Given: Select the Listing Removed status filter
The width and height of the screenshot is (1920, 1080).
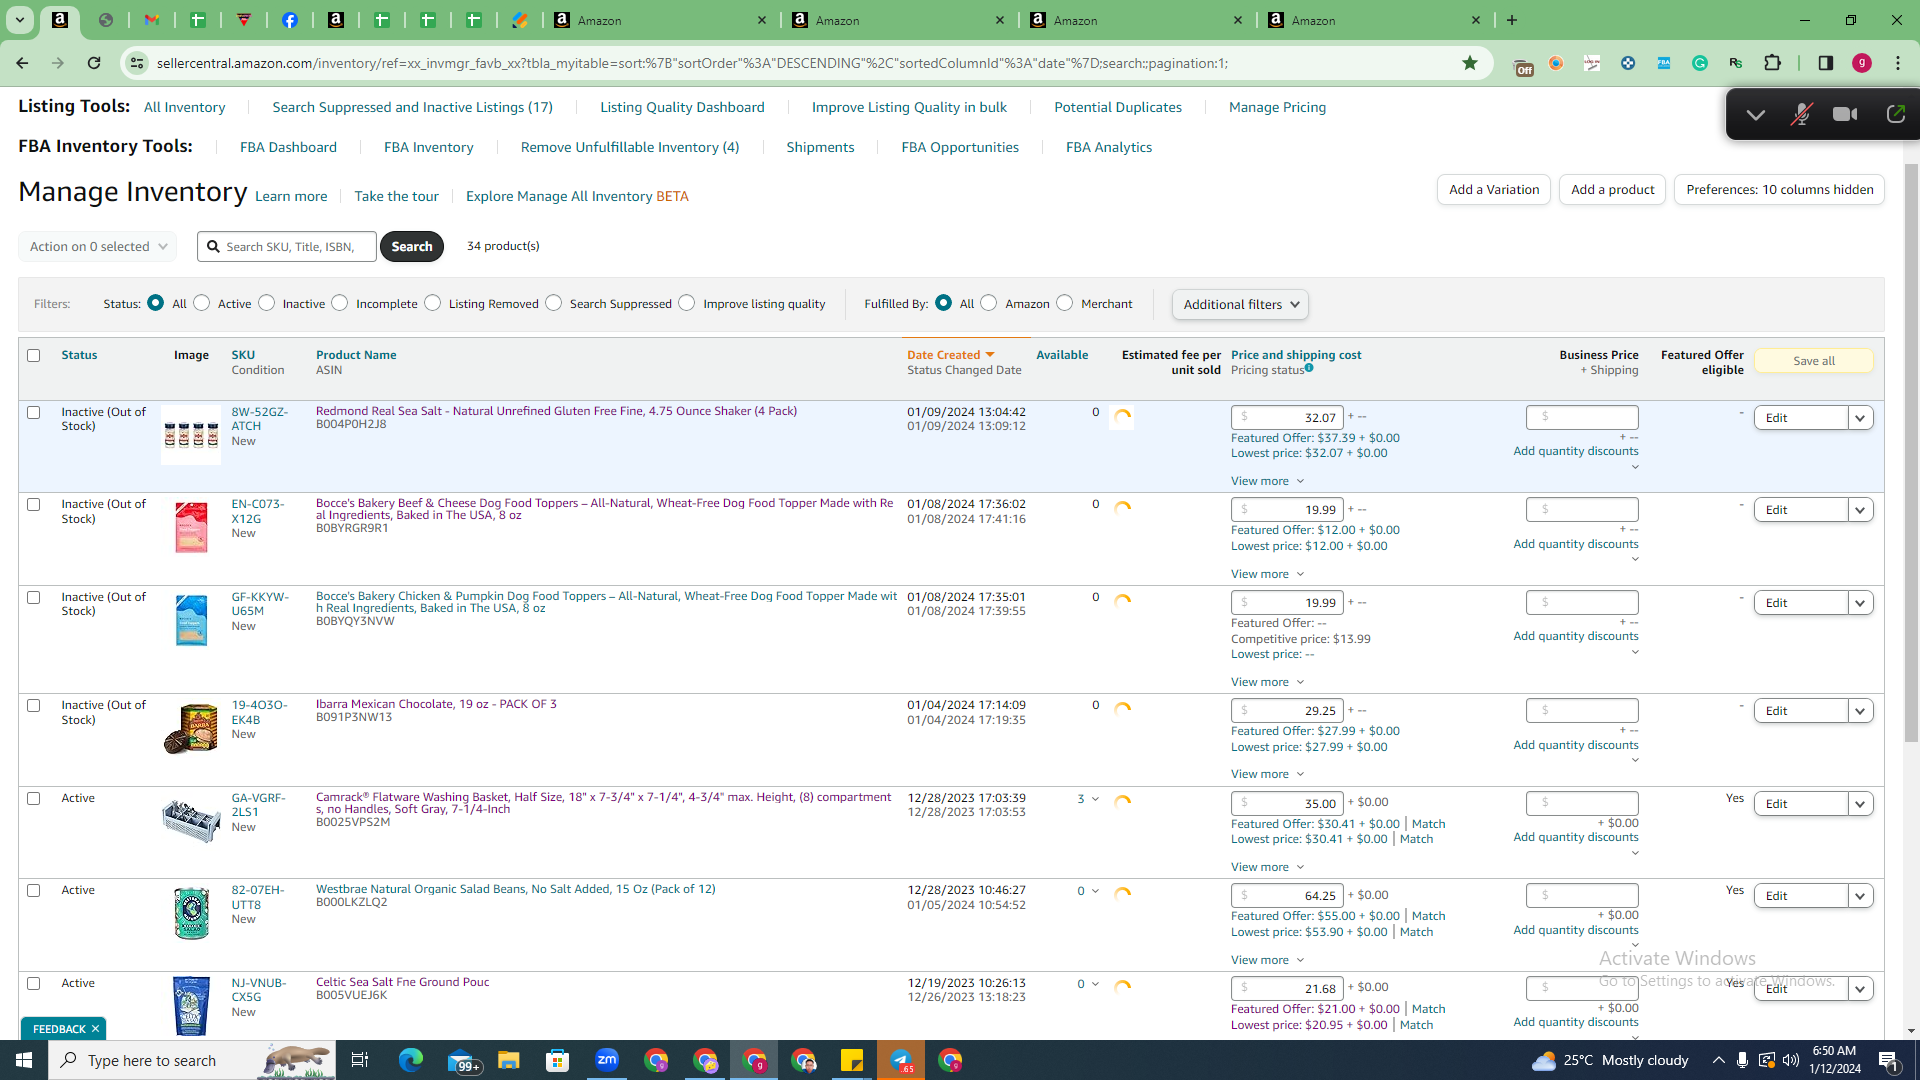Looking at the screenshot, I should pos(433,303).
